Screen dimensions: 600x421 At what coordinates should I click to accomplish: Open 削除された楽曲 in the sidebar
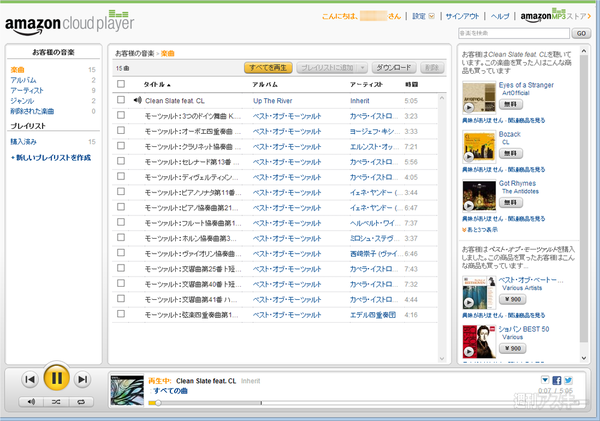coord(32,111)
